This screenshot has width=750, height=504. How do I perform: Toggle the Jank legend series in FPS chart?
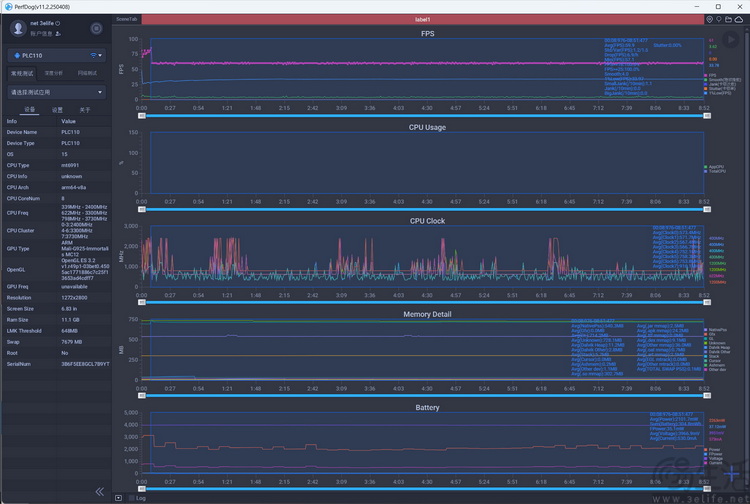[719, 84]
